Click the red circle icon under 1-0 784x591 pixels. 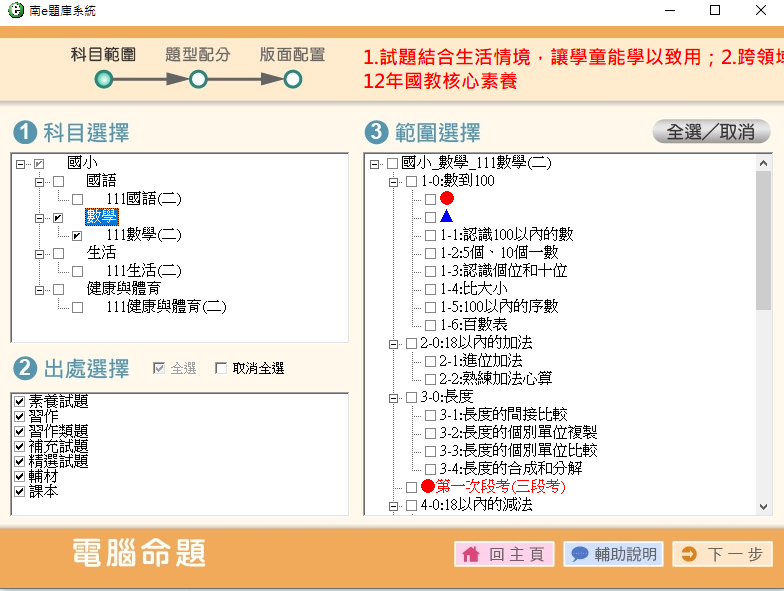446,199
